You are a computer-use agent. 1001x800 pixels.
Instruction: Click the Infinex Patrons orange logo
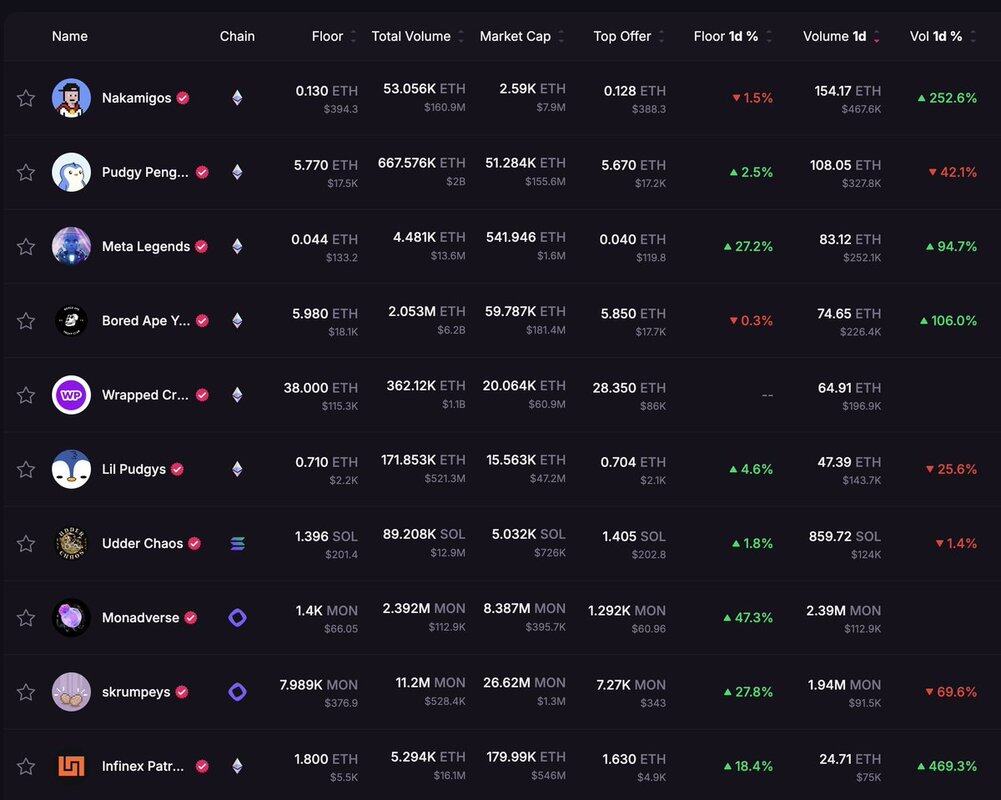click(71, 766)
